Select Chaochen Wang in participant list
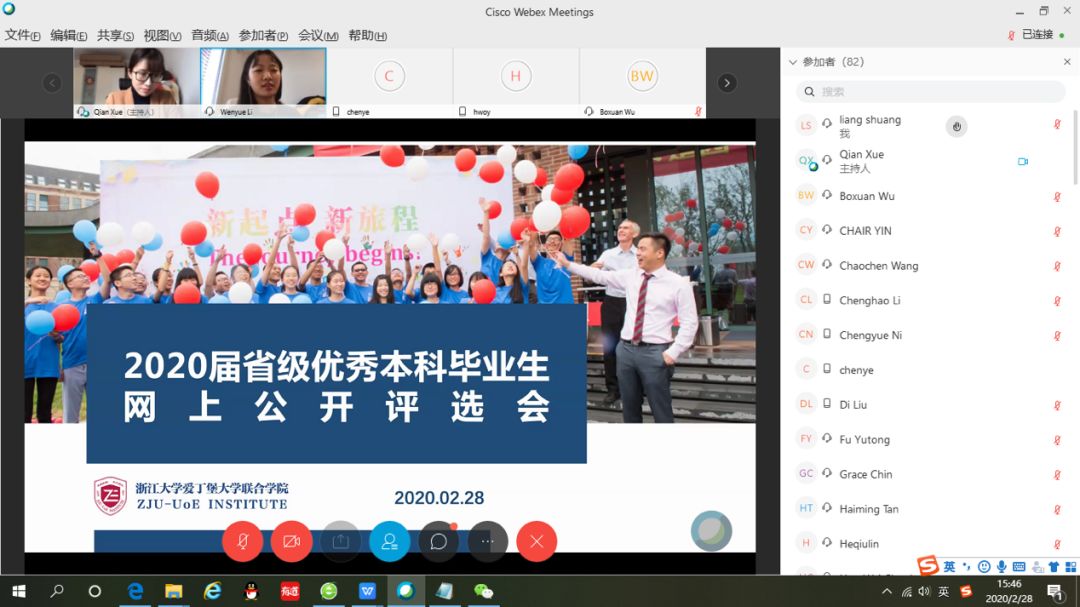This screenshot has width=1080, height=607. tap(878, 266)
